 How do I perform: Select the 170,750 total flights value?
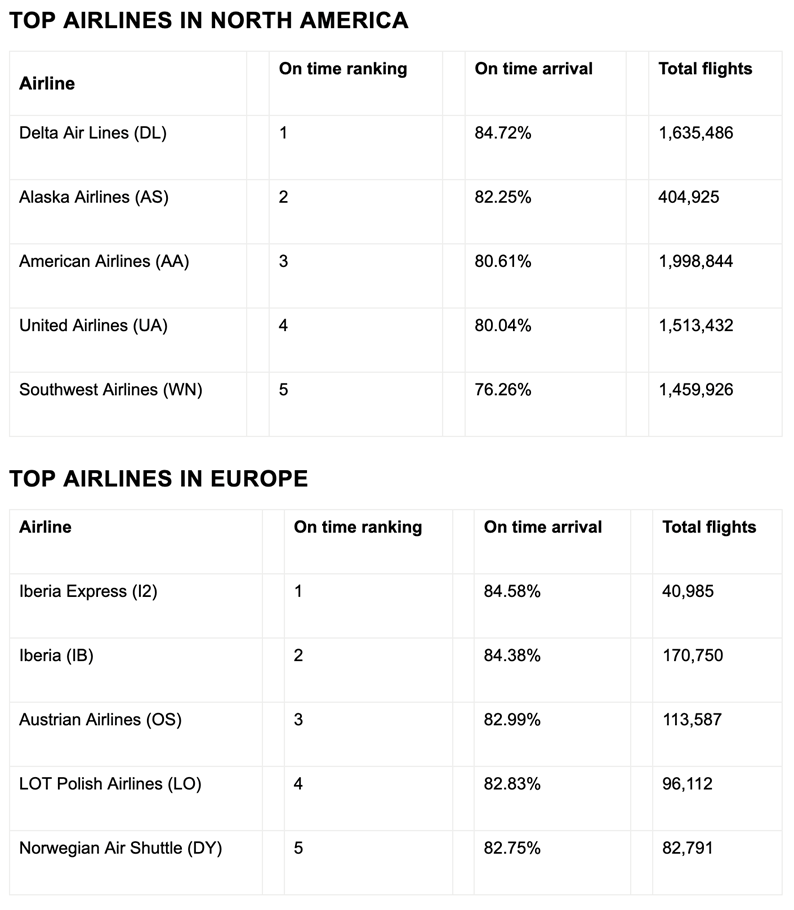point(692,656)
